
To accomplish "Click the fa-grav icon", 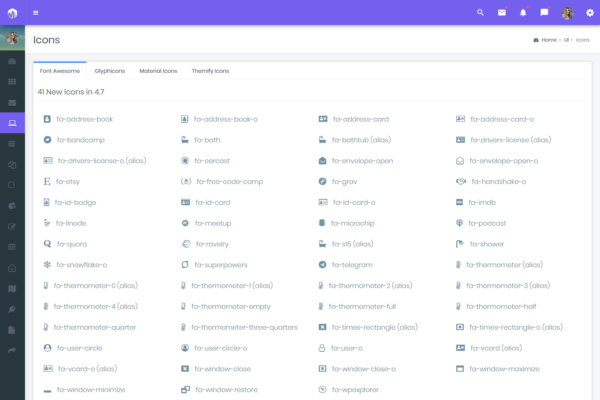I will coord(323,181).
